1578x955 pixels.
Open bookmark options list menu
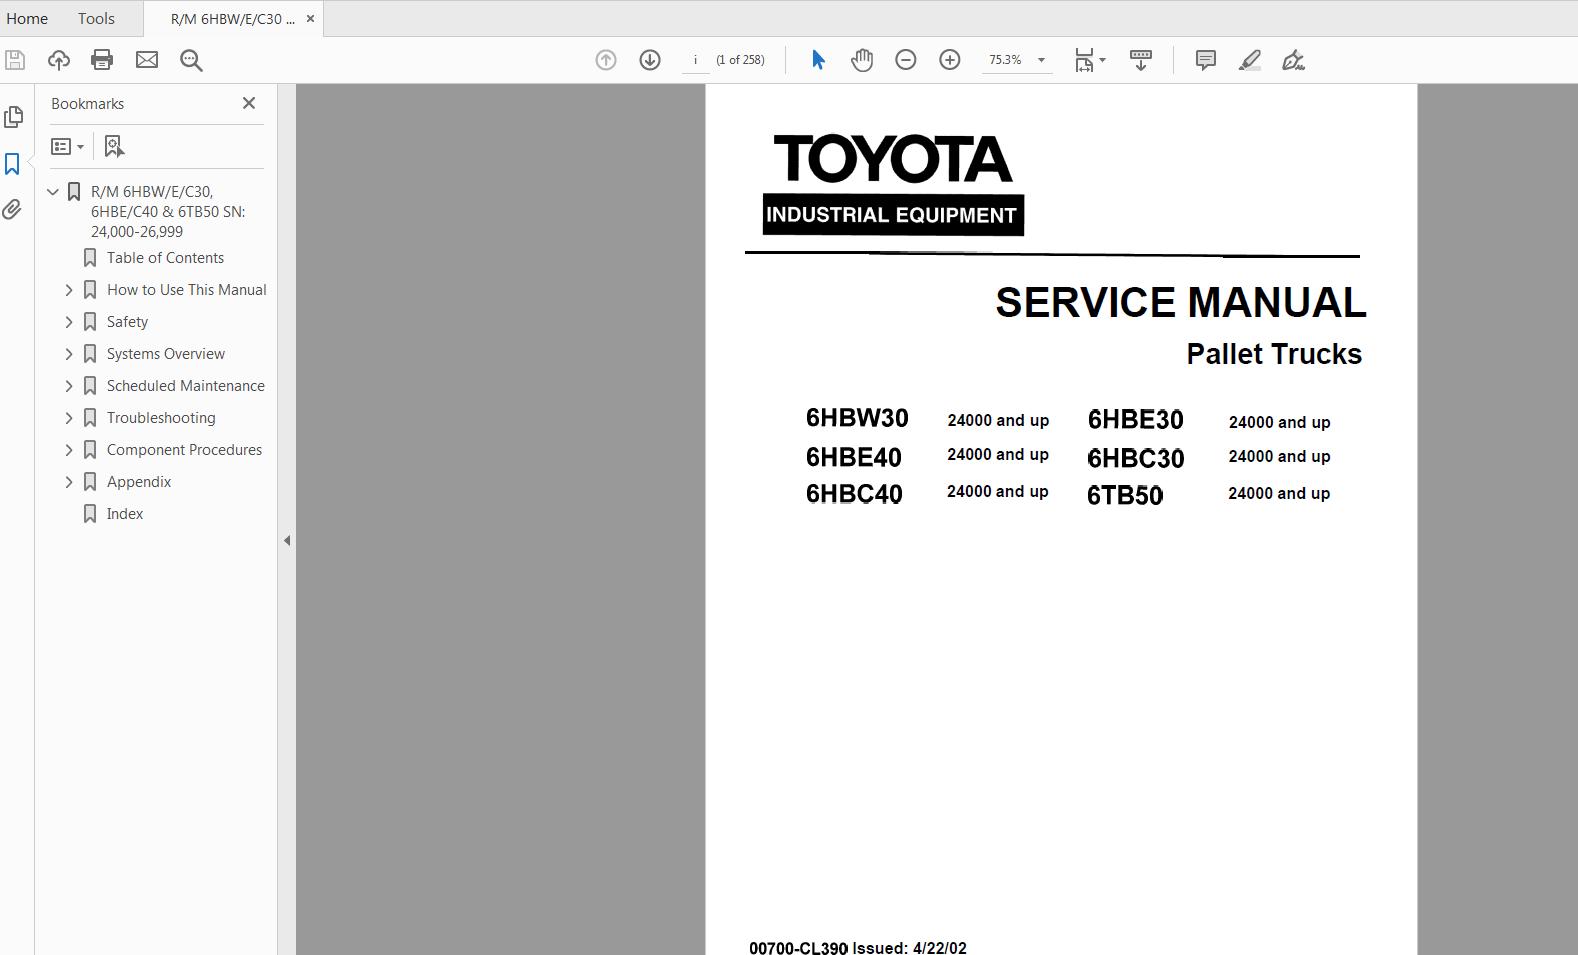67,147
